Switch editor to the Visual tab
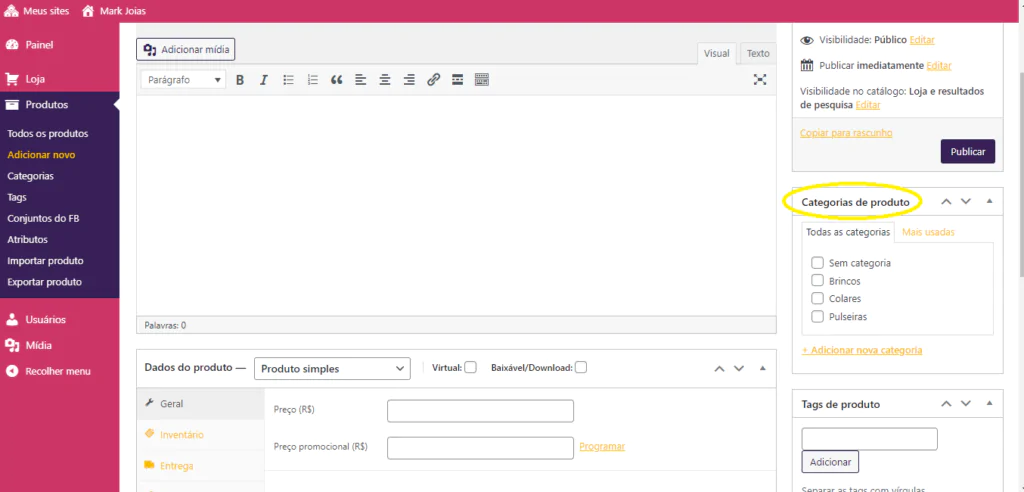The image size is (1024, 492). [716, 54]
